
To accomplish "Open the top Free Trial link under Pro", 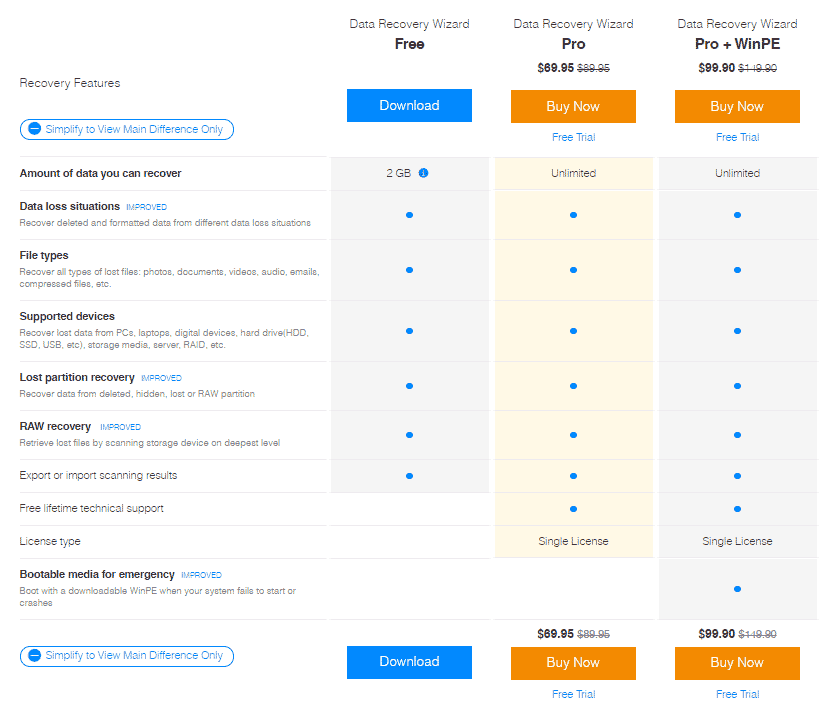I will point(573,137).
